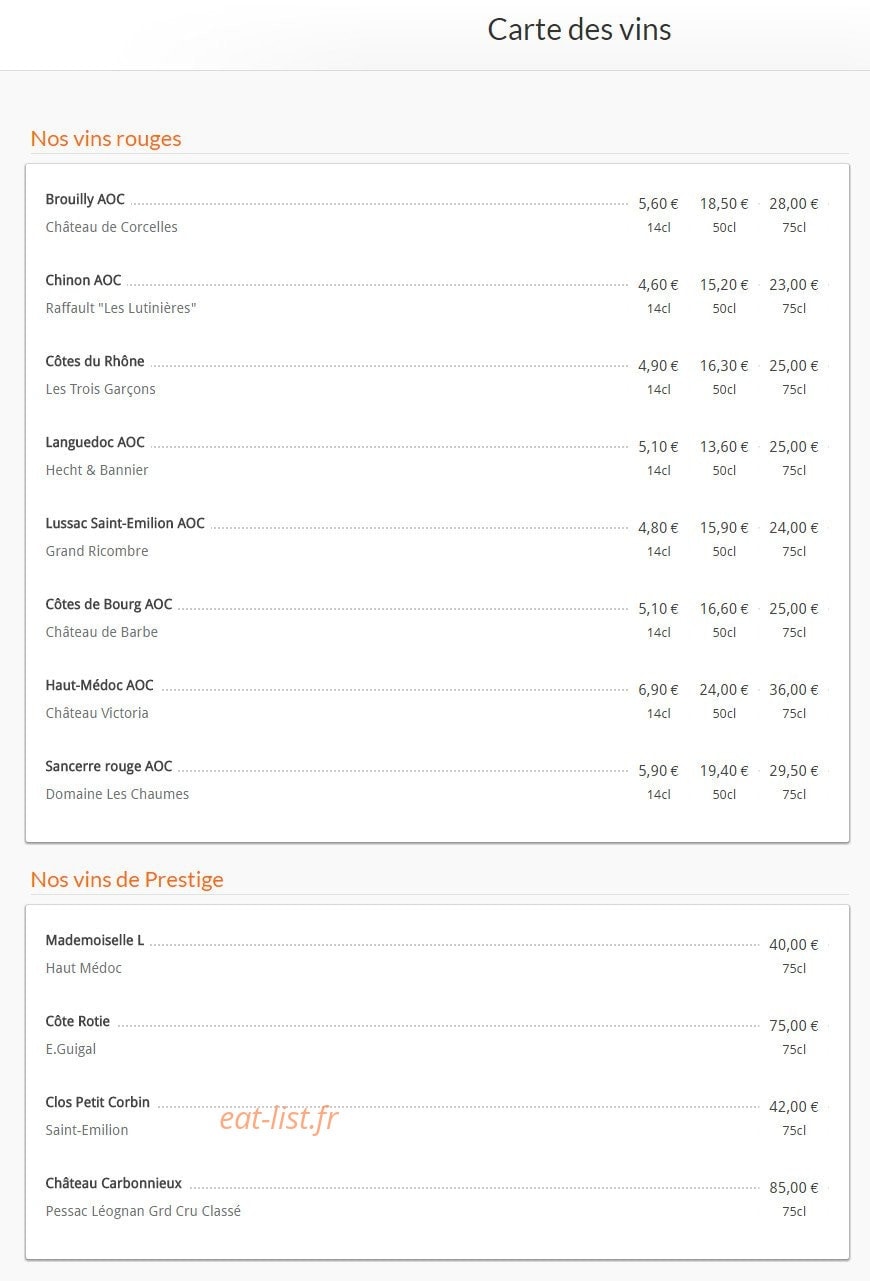The width and height of the screenshot is (870, 1281).
Task: Click the Carte des vins title
Action: 579,30
